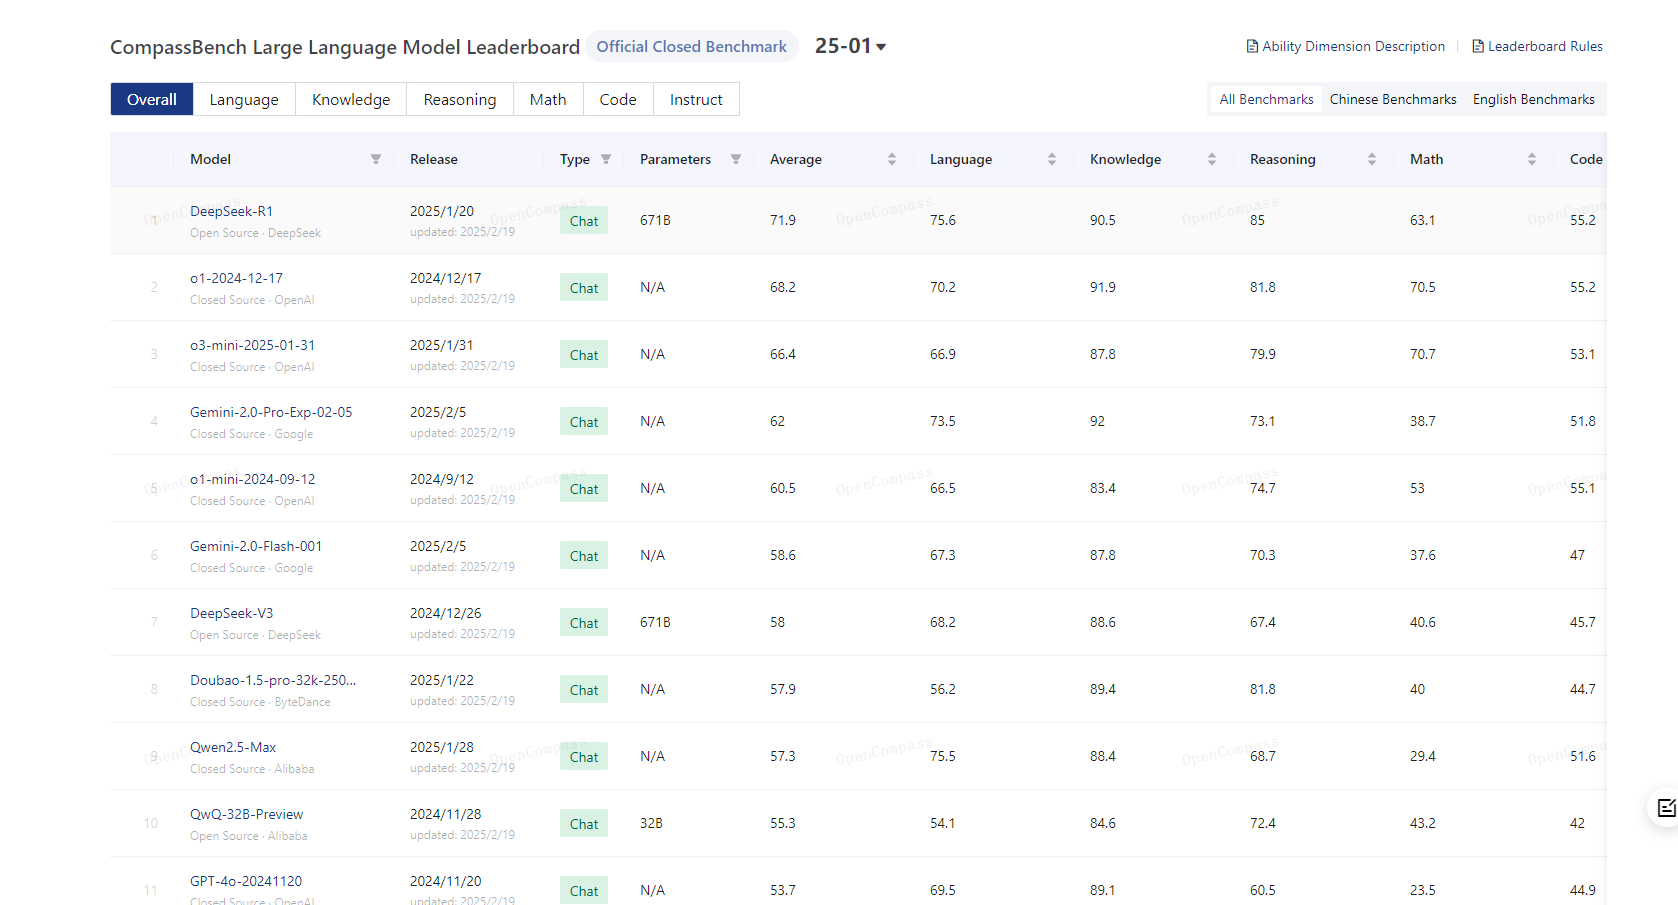Switch to the Reasoning tab

459,99
